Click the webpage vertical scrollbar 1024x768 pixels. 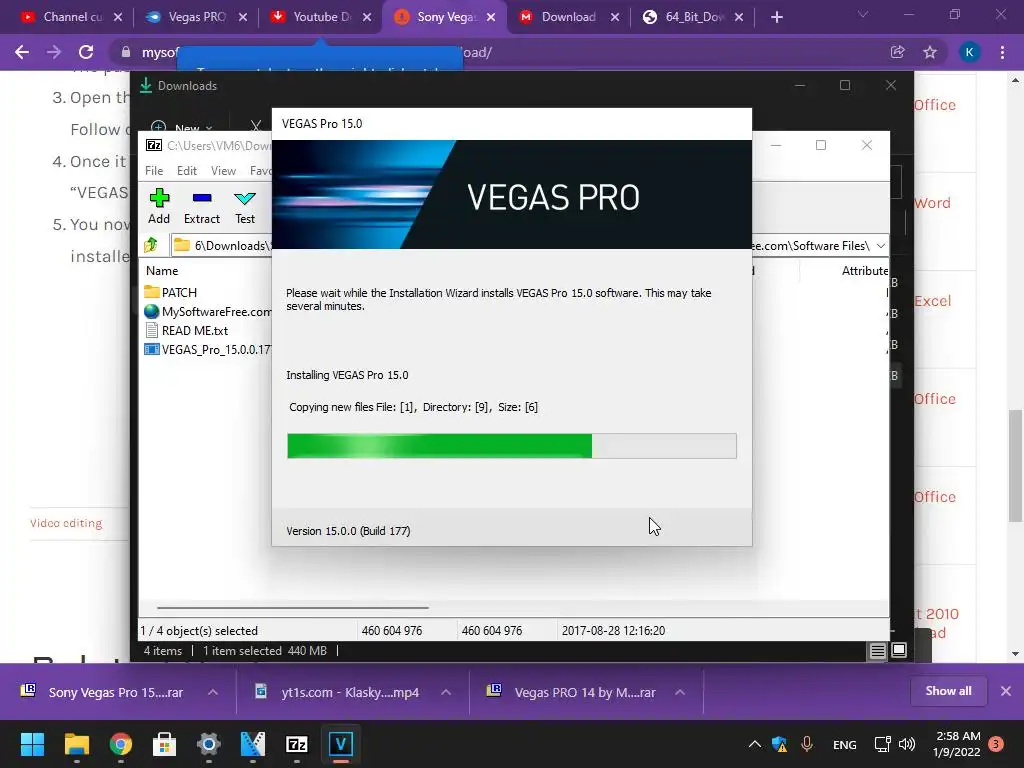[1015, 466]
